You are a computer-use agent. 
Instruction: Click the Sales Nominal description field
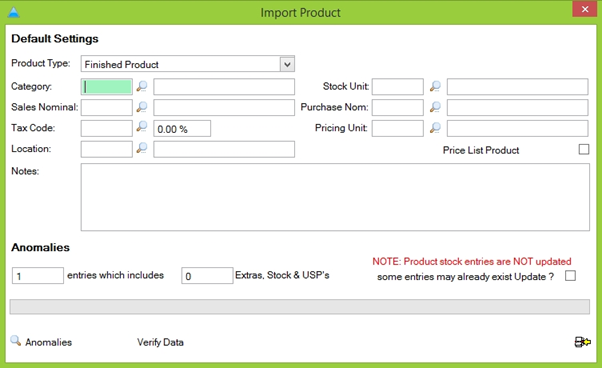(224, 107)
